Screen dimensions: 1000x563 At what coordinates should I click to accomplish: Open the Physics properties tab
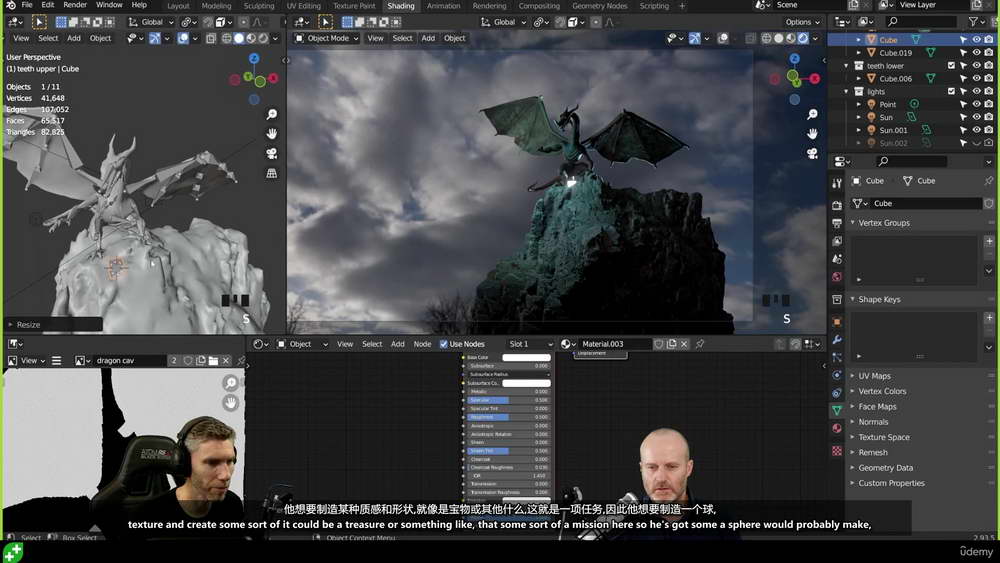tap(837, 375)
